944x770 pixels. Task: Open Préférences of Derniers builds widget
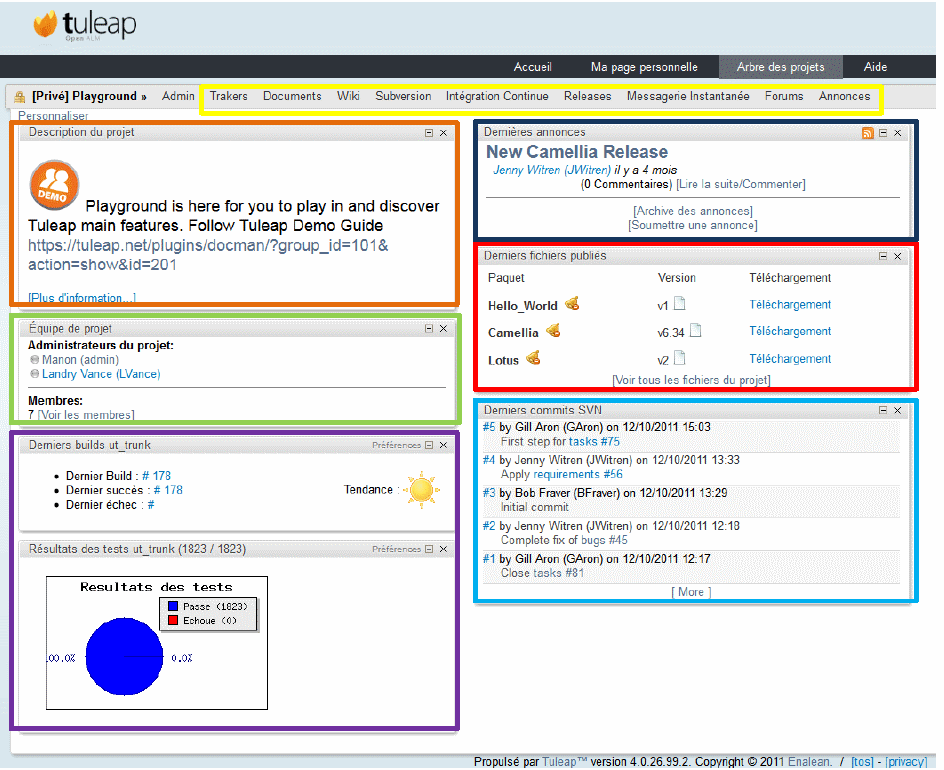[396, 445]
